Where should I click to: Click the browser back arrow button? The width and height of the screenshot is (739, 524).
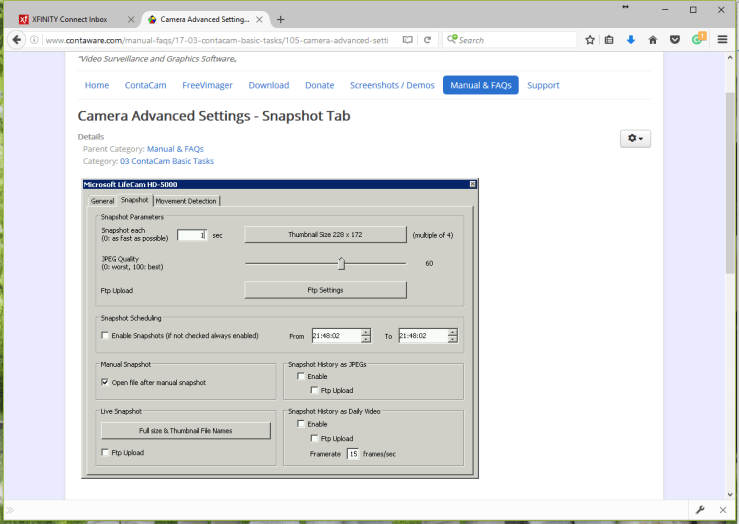17,40
